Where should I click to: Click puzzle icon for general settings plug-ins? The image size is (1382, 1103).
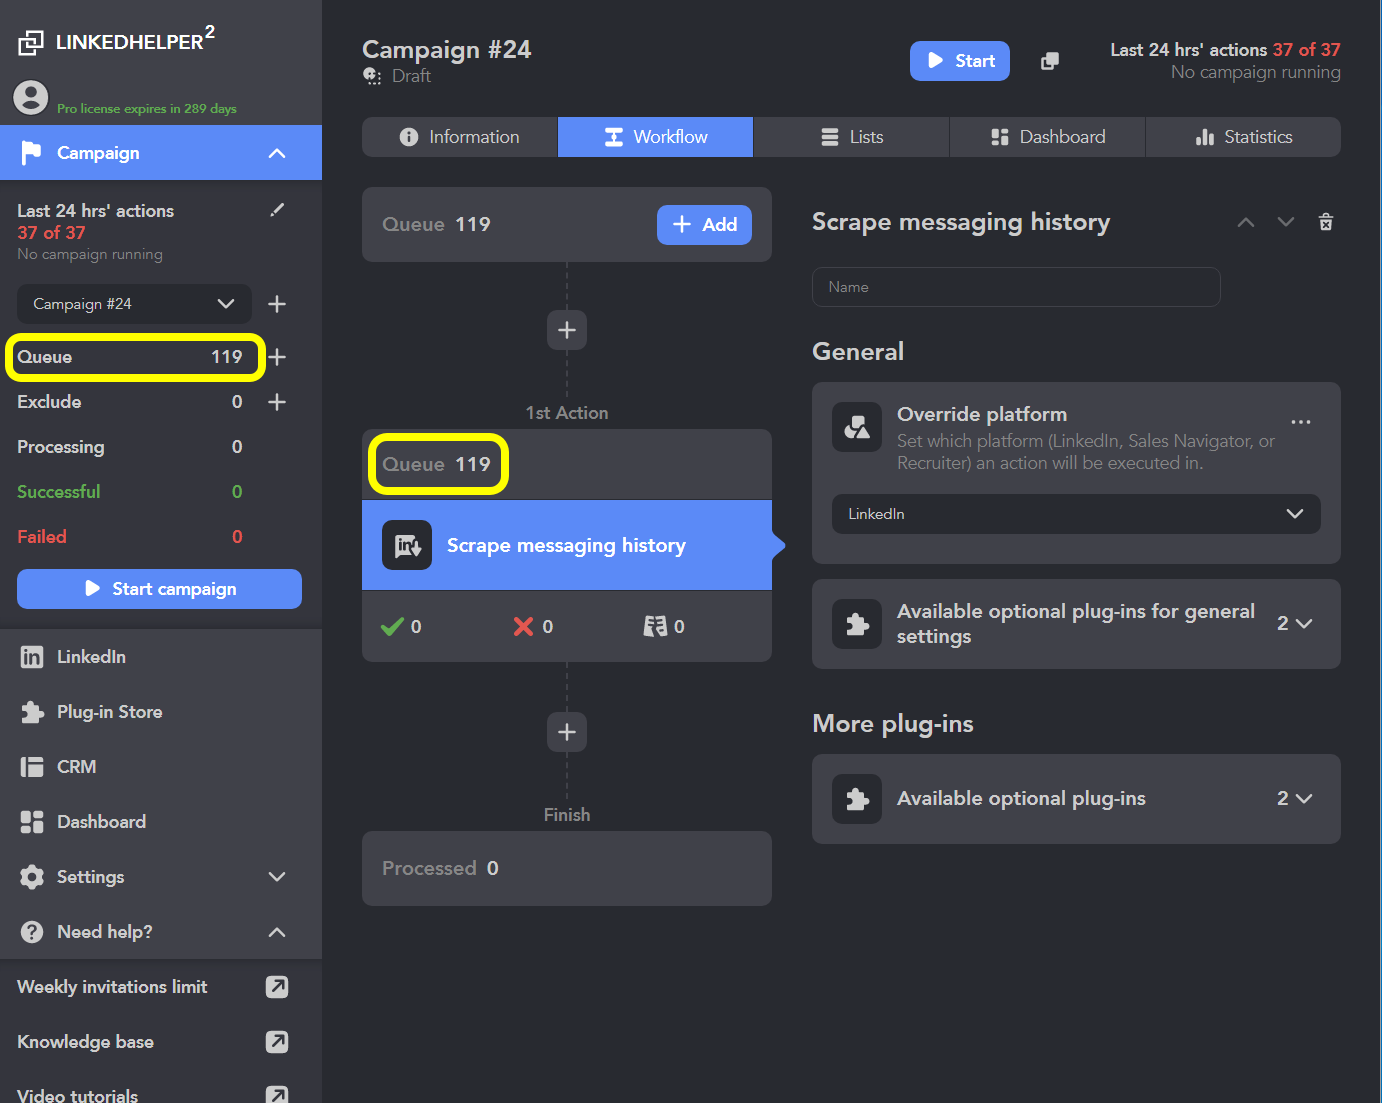(857, 624)
